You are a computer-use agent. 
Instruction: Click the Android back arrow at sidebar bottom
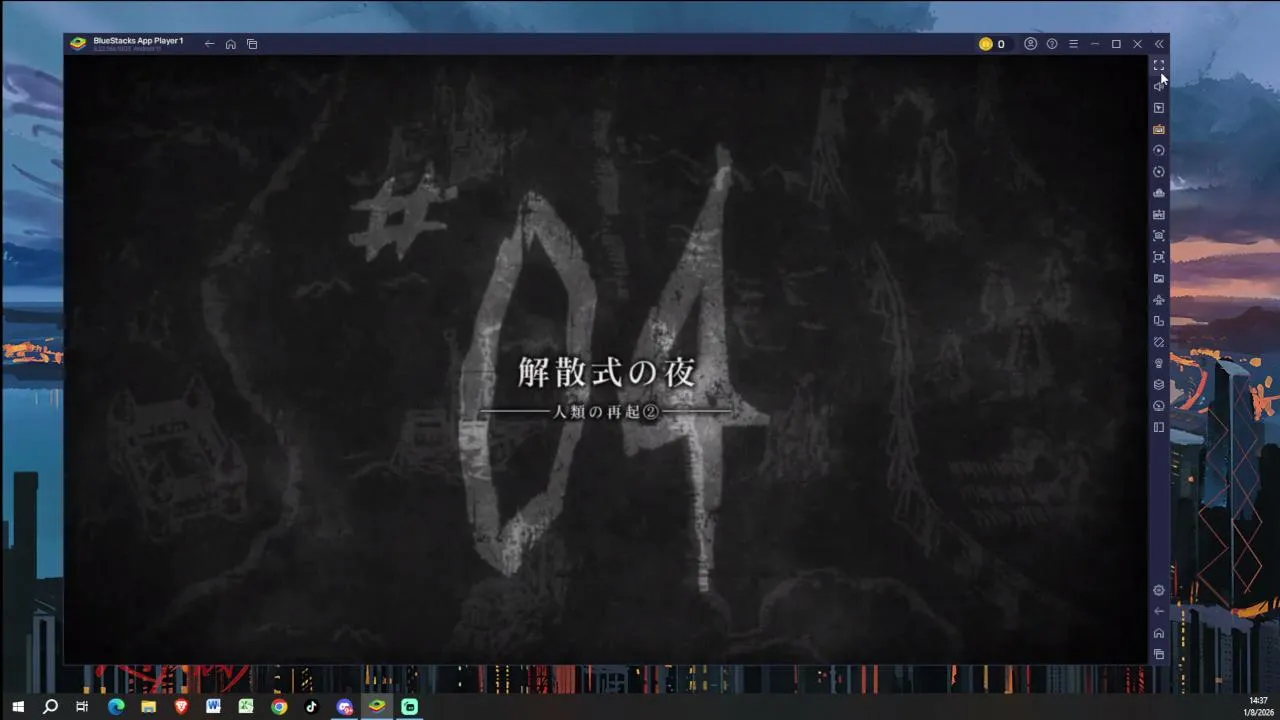pyautogui.click(x=1159, y=611)
